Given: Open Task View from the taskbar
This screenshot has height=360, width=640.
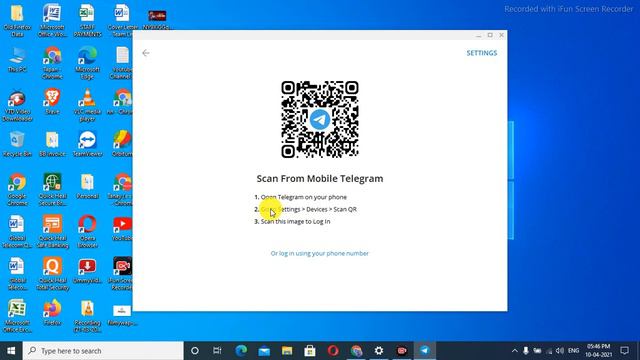Looking at the screenshot, I should click(x=217, y=351).
